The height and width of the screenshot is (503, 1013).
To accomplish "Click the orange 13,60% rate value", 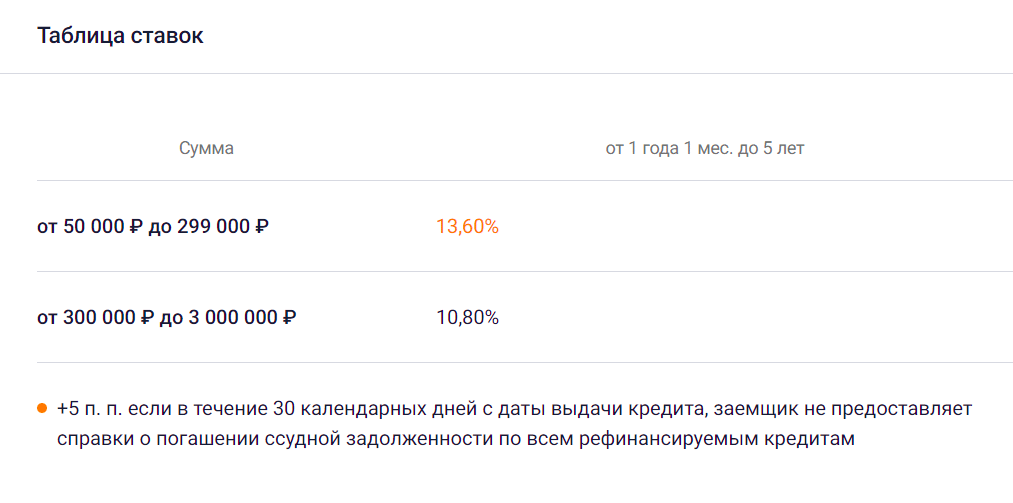I will 468,227.
